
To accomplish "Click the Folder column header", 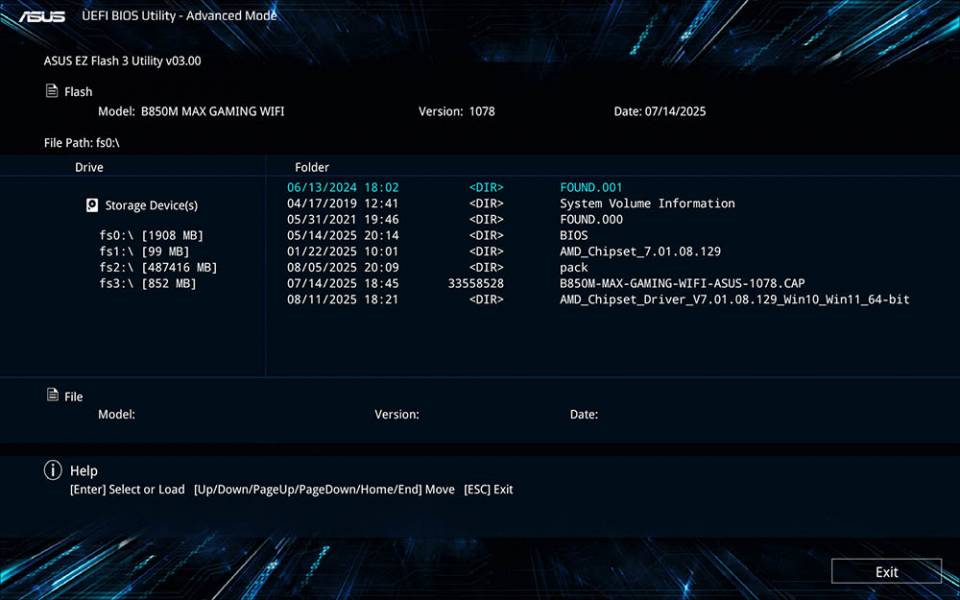I will click(x=312, y=167).
